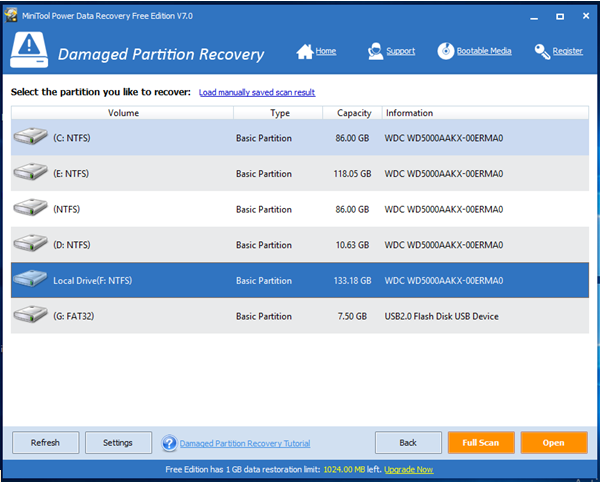Click the orange Open button
This screenshot has height=482, width=600.
pos(554,443)
